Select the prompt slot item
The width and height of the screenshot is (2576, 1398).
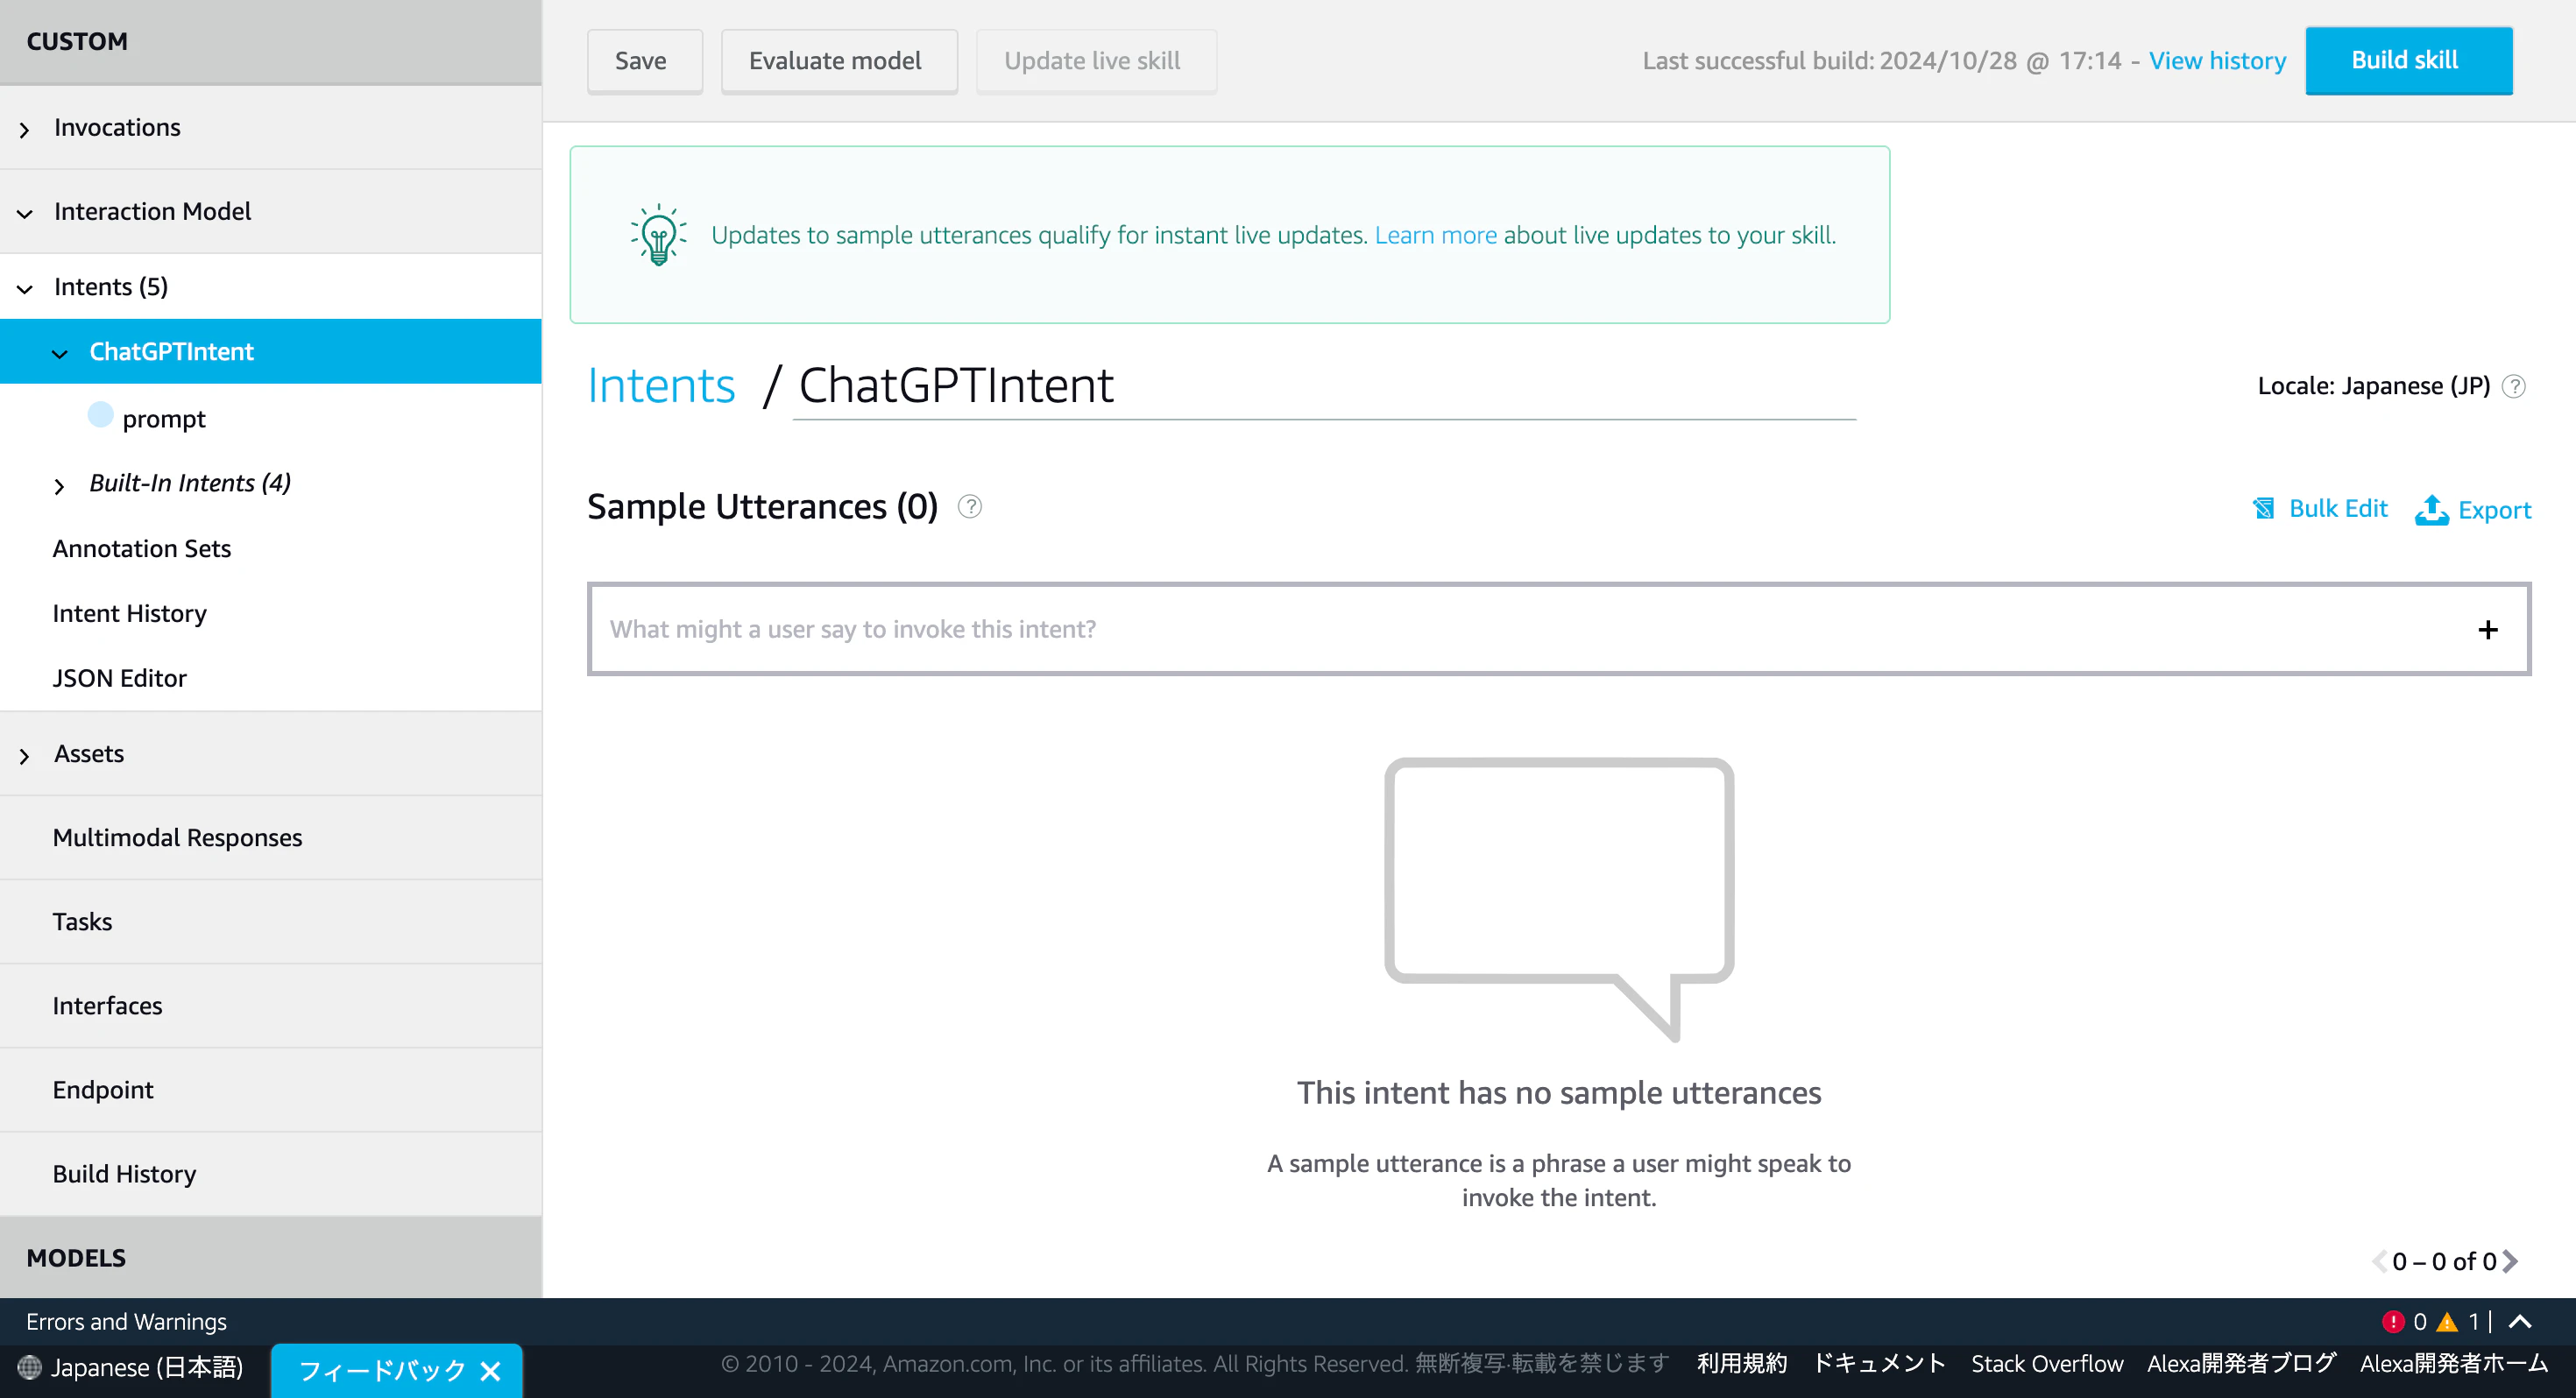click(164, 419)
